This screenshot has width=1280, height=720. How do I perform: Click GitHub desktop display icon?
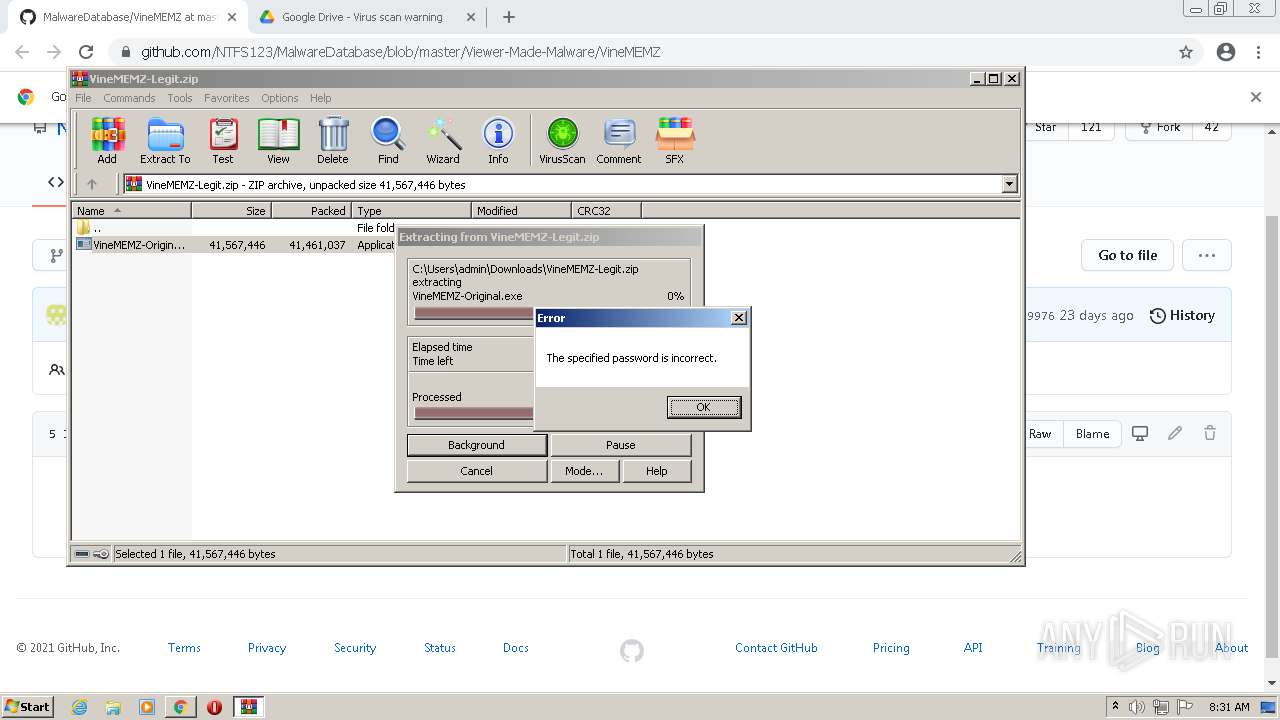(1140, 433)
